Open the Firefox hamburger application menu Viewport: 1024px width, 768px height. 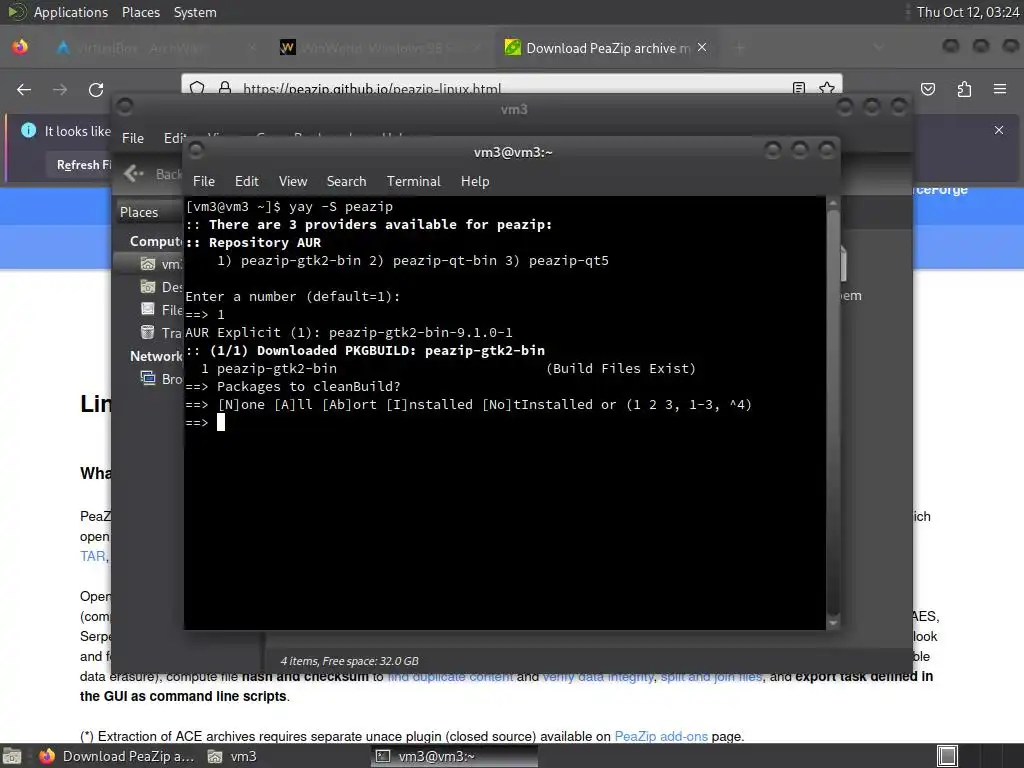click(x=1000, y=89)
